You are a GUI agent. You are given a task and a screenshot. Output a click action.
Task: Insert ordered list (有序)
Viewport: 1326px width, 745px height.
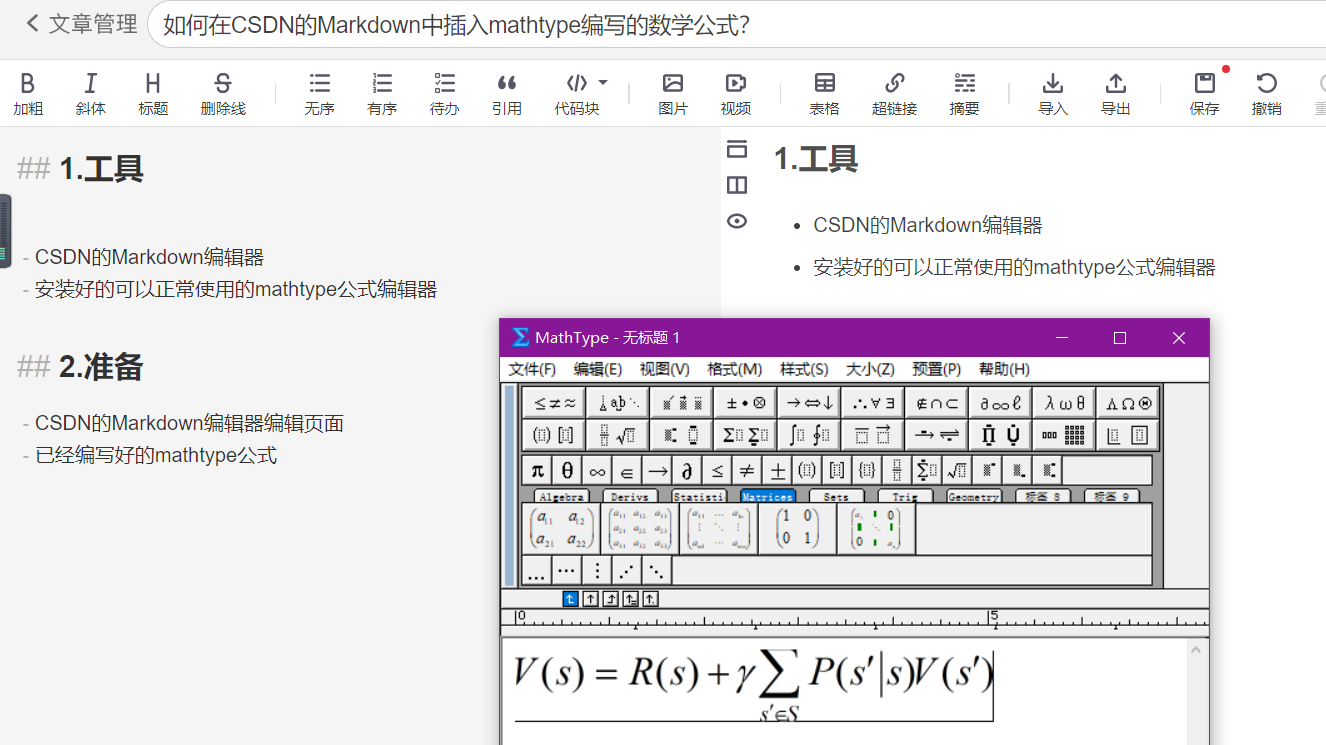pos(382,95)
